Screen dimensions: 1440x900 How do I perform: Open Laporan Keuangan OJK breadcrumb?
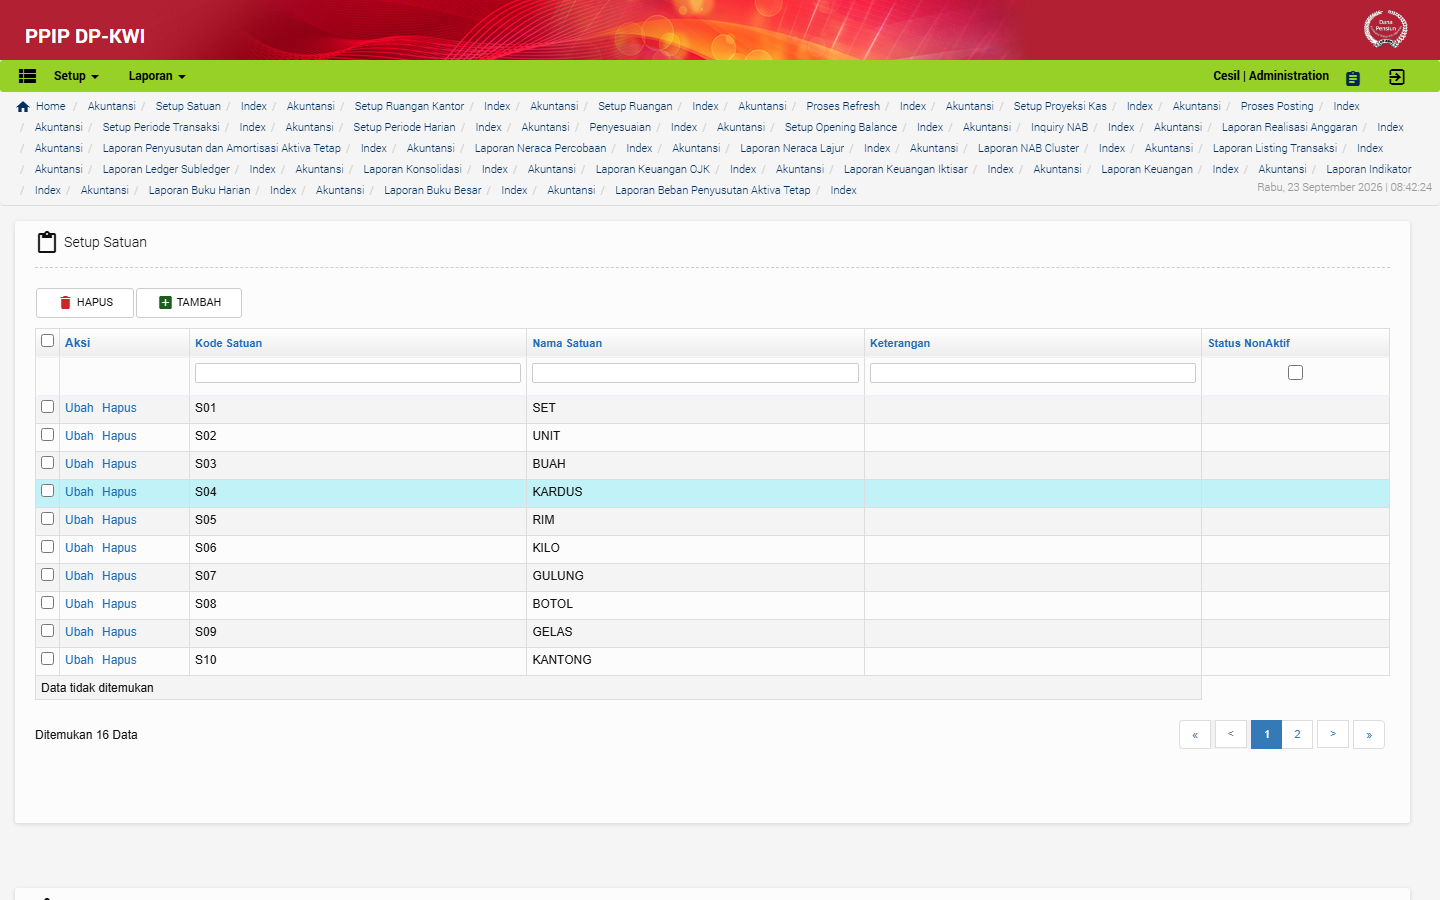[653, 169]
